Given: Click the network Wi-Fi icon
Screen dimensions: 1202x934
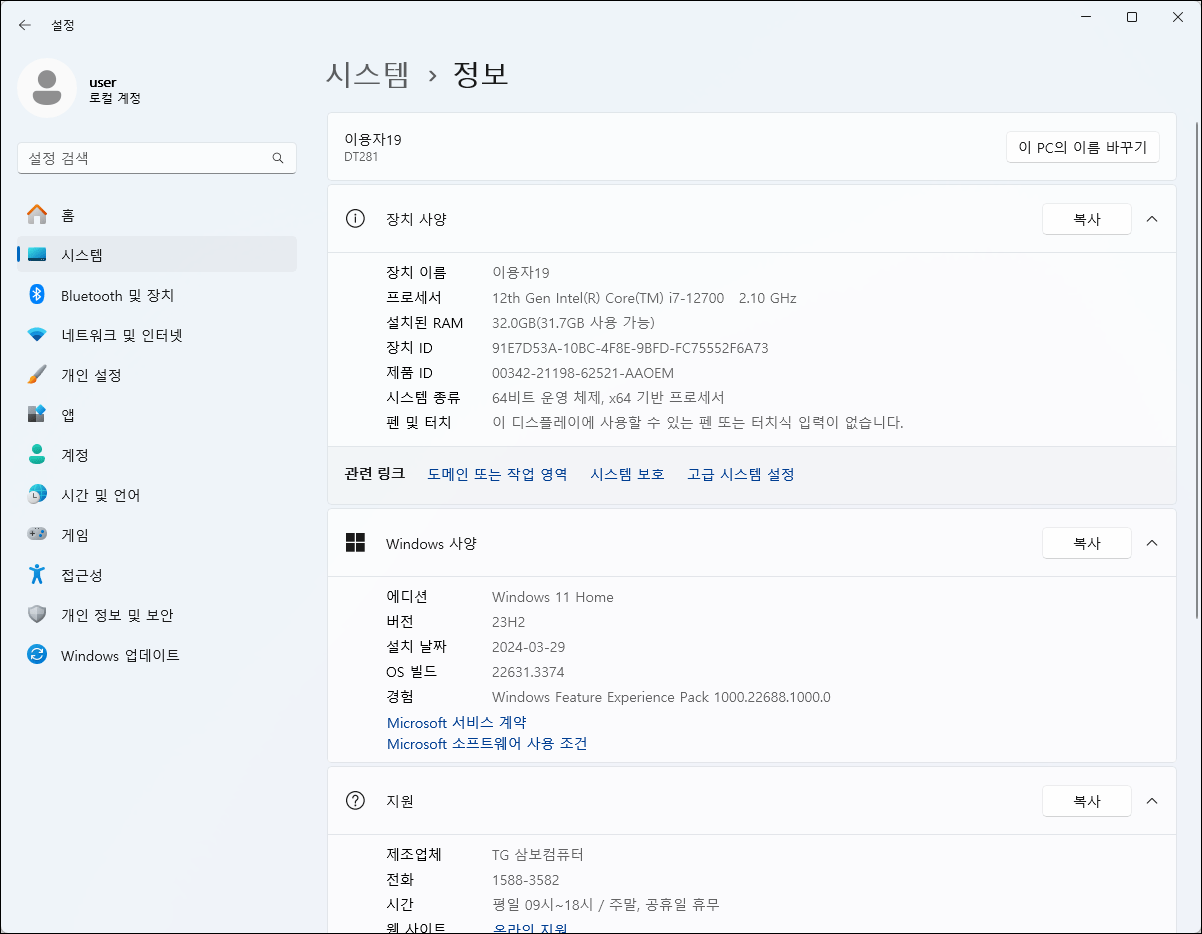Looking at the screenshot, I should coord(37,335).
